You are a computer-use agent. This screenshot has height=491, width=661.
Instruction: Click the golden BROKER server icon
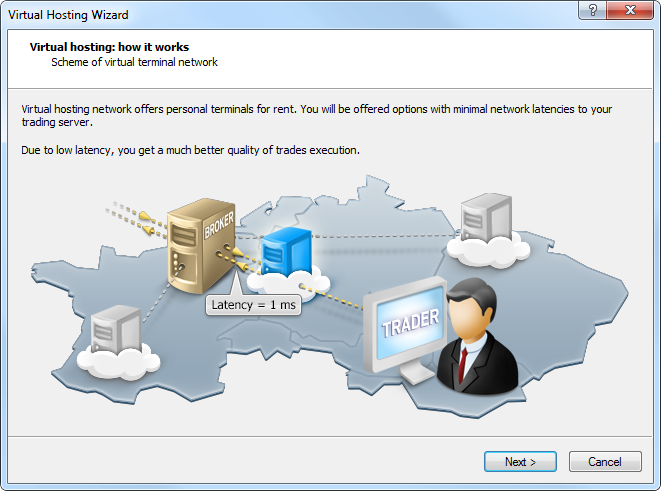tap(201, 246)
